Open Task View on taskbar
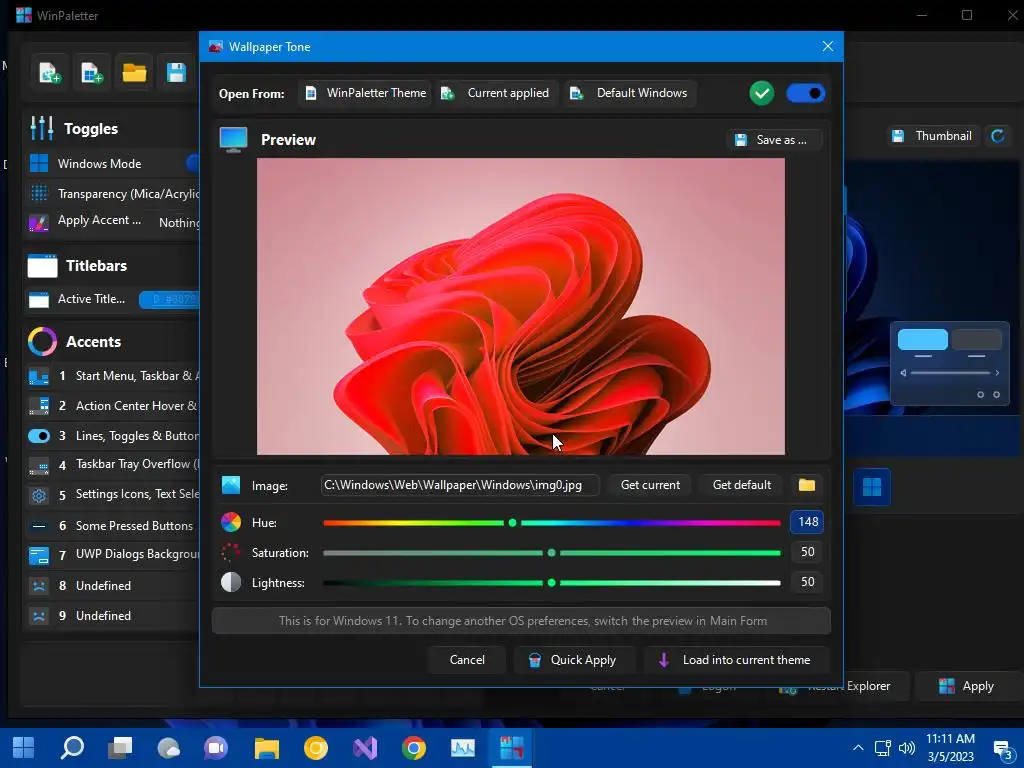The height and width of the screenshot is (768, 1024). tap(120, 748)
